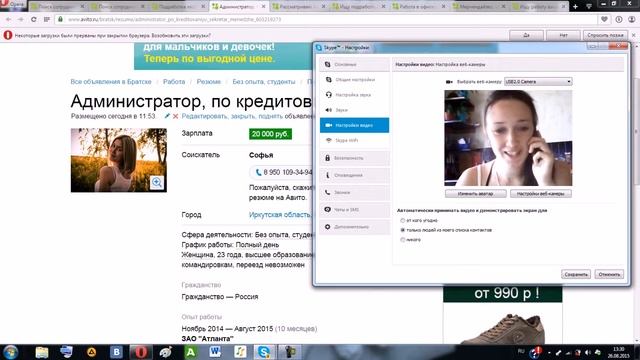Open the file explorer folder in taskbar

[x=42, y=352]
